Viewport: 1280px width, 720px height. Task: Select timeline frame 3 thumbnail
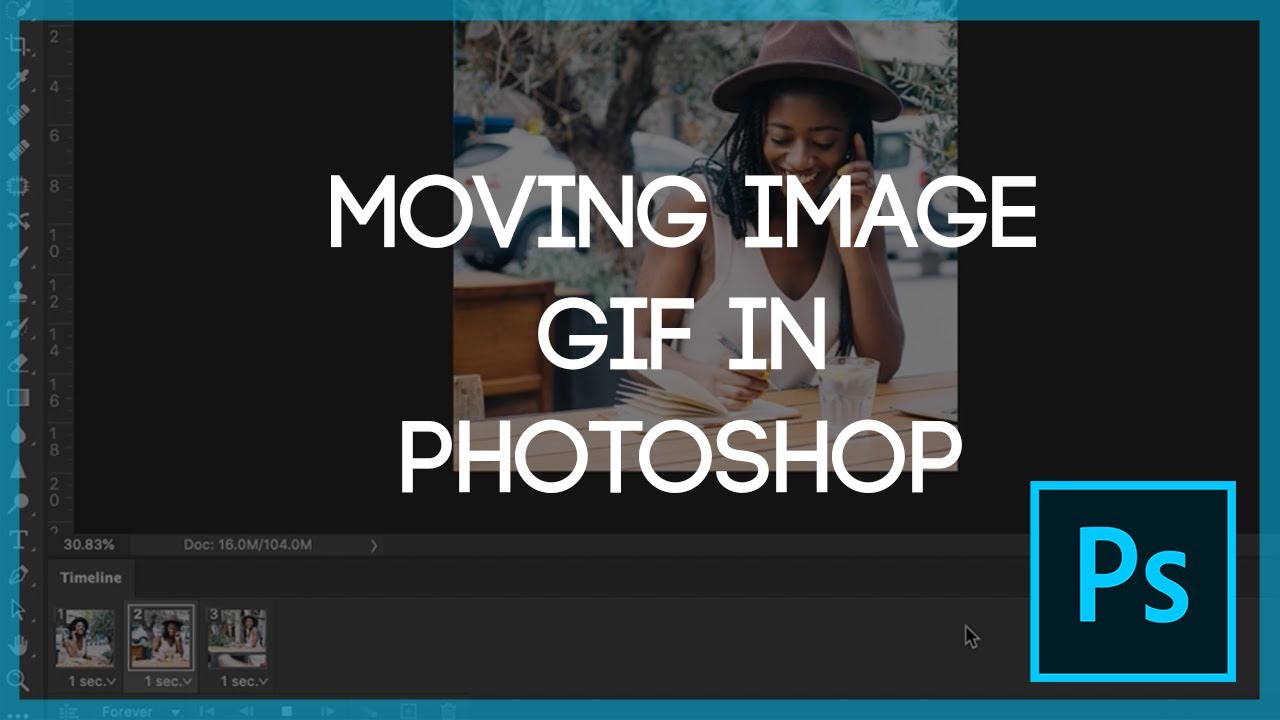coord(237,638)
